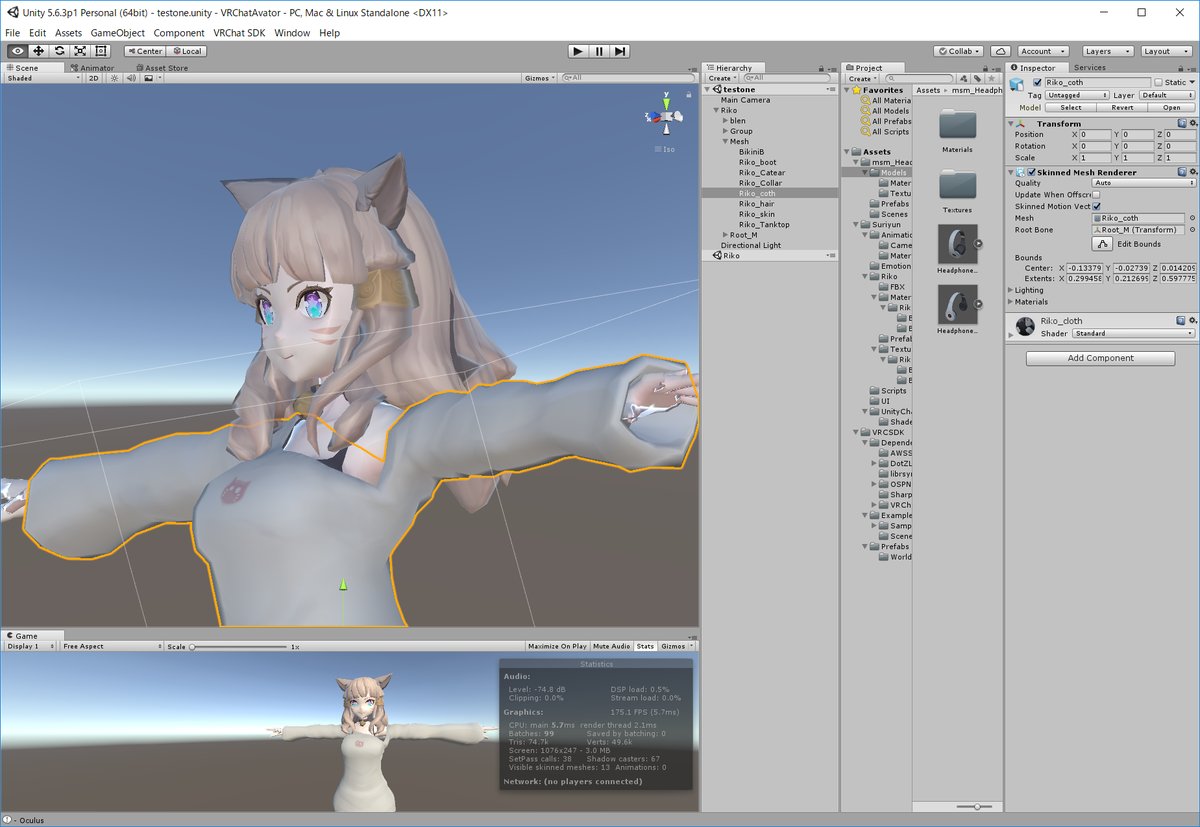Image resolution: width=1200 pixels, height=827 pixels.
Task: Click the Edit Bounds icon button
Action: [x=1102, y=244]
